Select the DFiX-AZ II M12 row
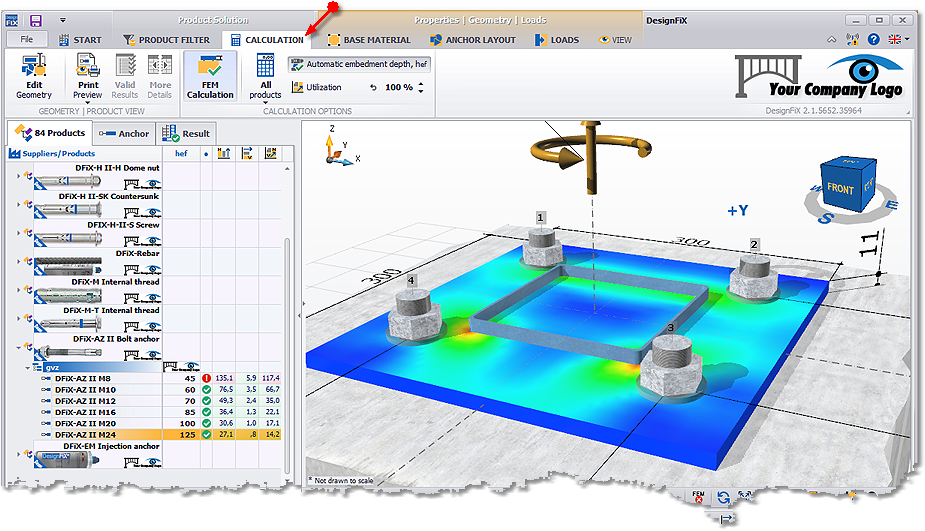The height and width of the screenshot is (531, 925). click(160, 401)
